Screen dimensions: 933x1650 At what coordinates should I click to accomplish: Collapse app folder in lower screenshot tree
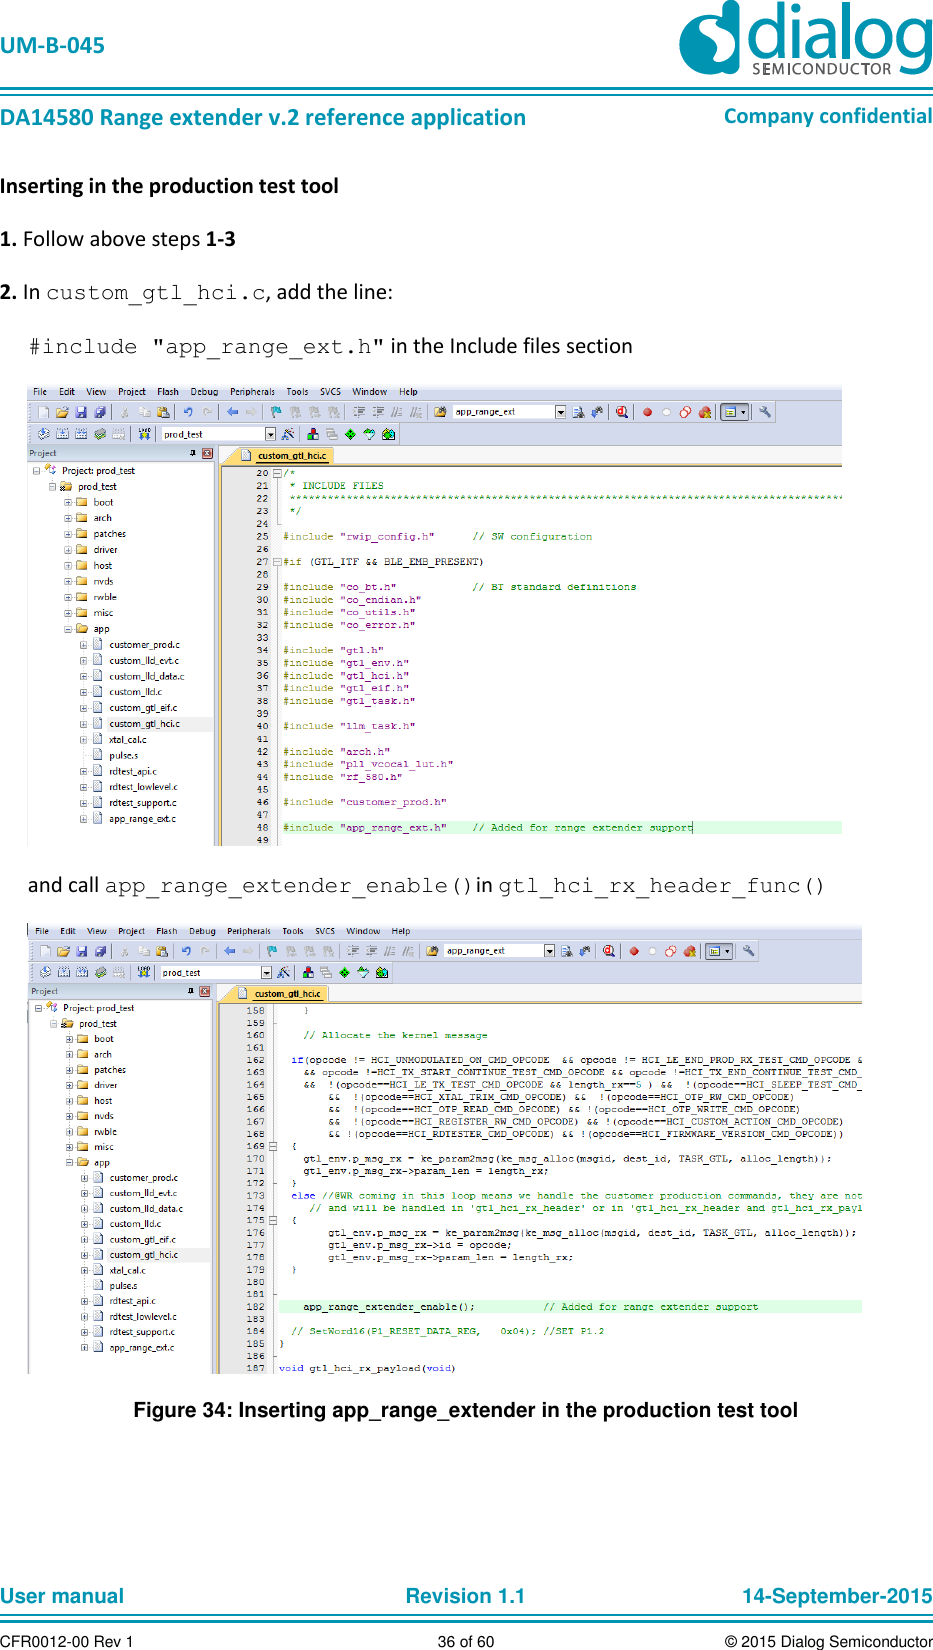click(69, 1163)
